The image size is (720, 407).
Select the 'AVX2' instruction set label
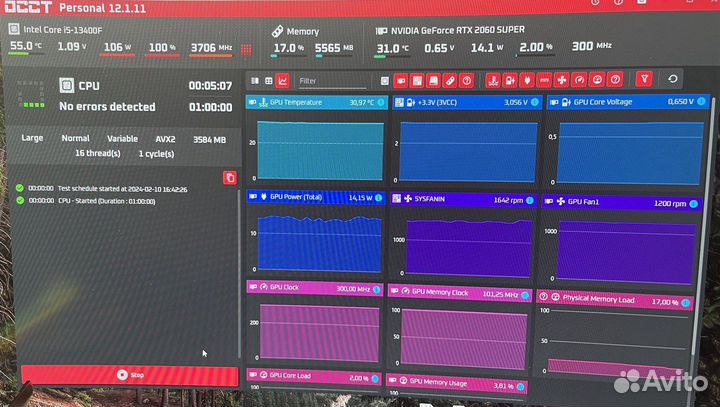click(165, 139)
